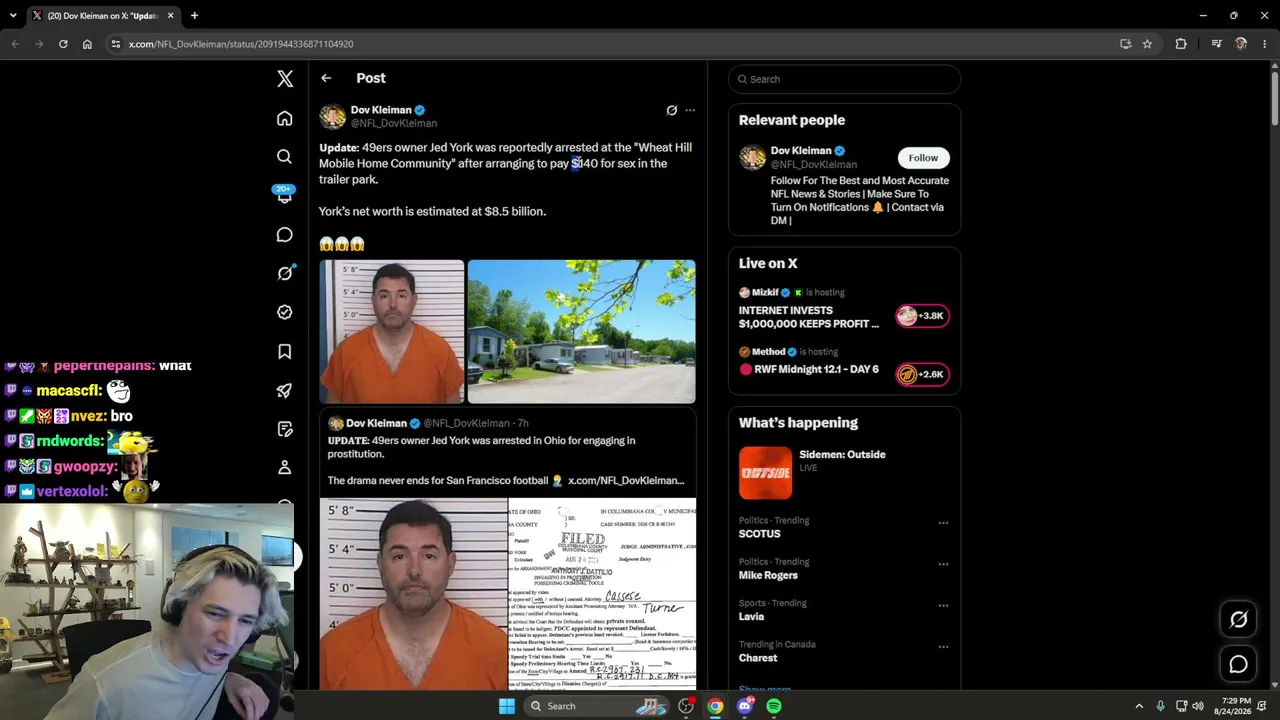Open the Sidemen: Outside live event

(x=845, y=472)
